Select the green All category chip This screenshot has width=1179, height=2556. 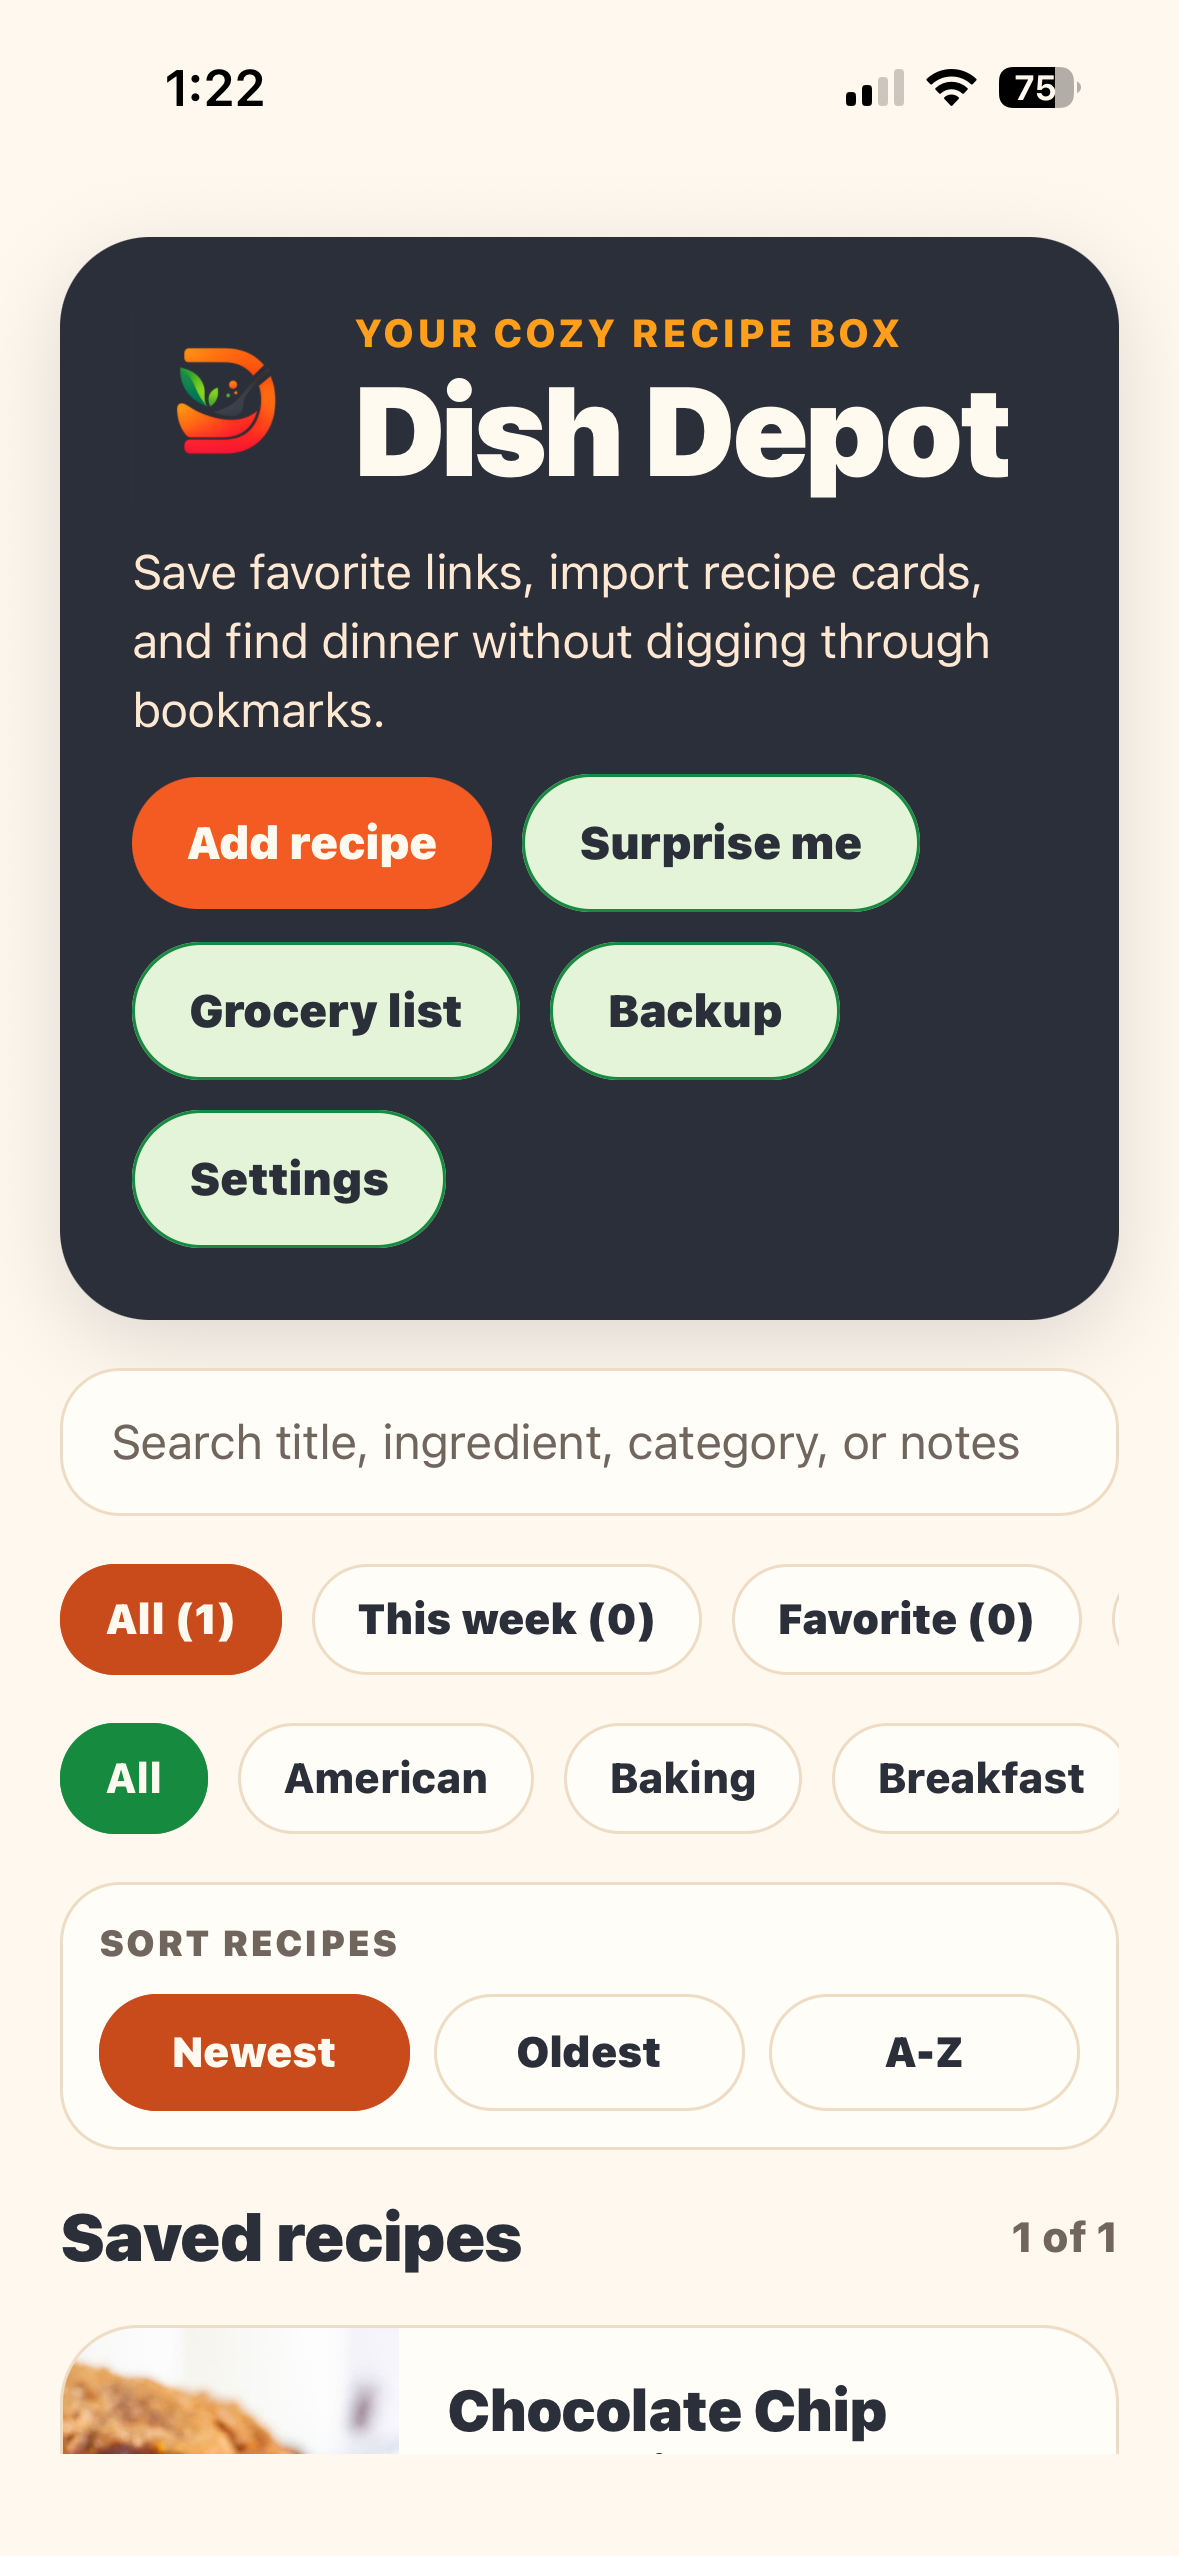(134, 1778)
